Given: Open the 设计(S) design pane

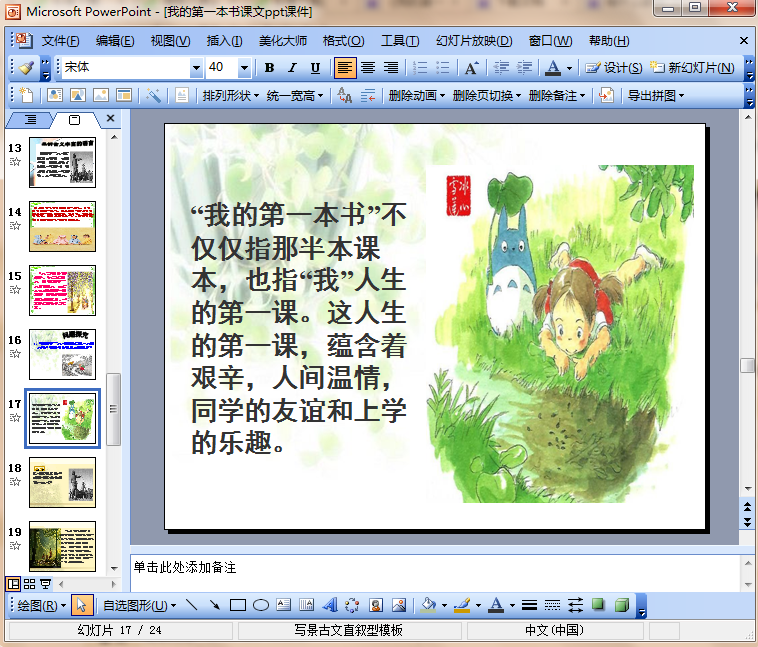Looking at the screenshot, I should tap(614, 68).
